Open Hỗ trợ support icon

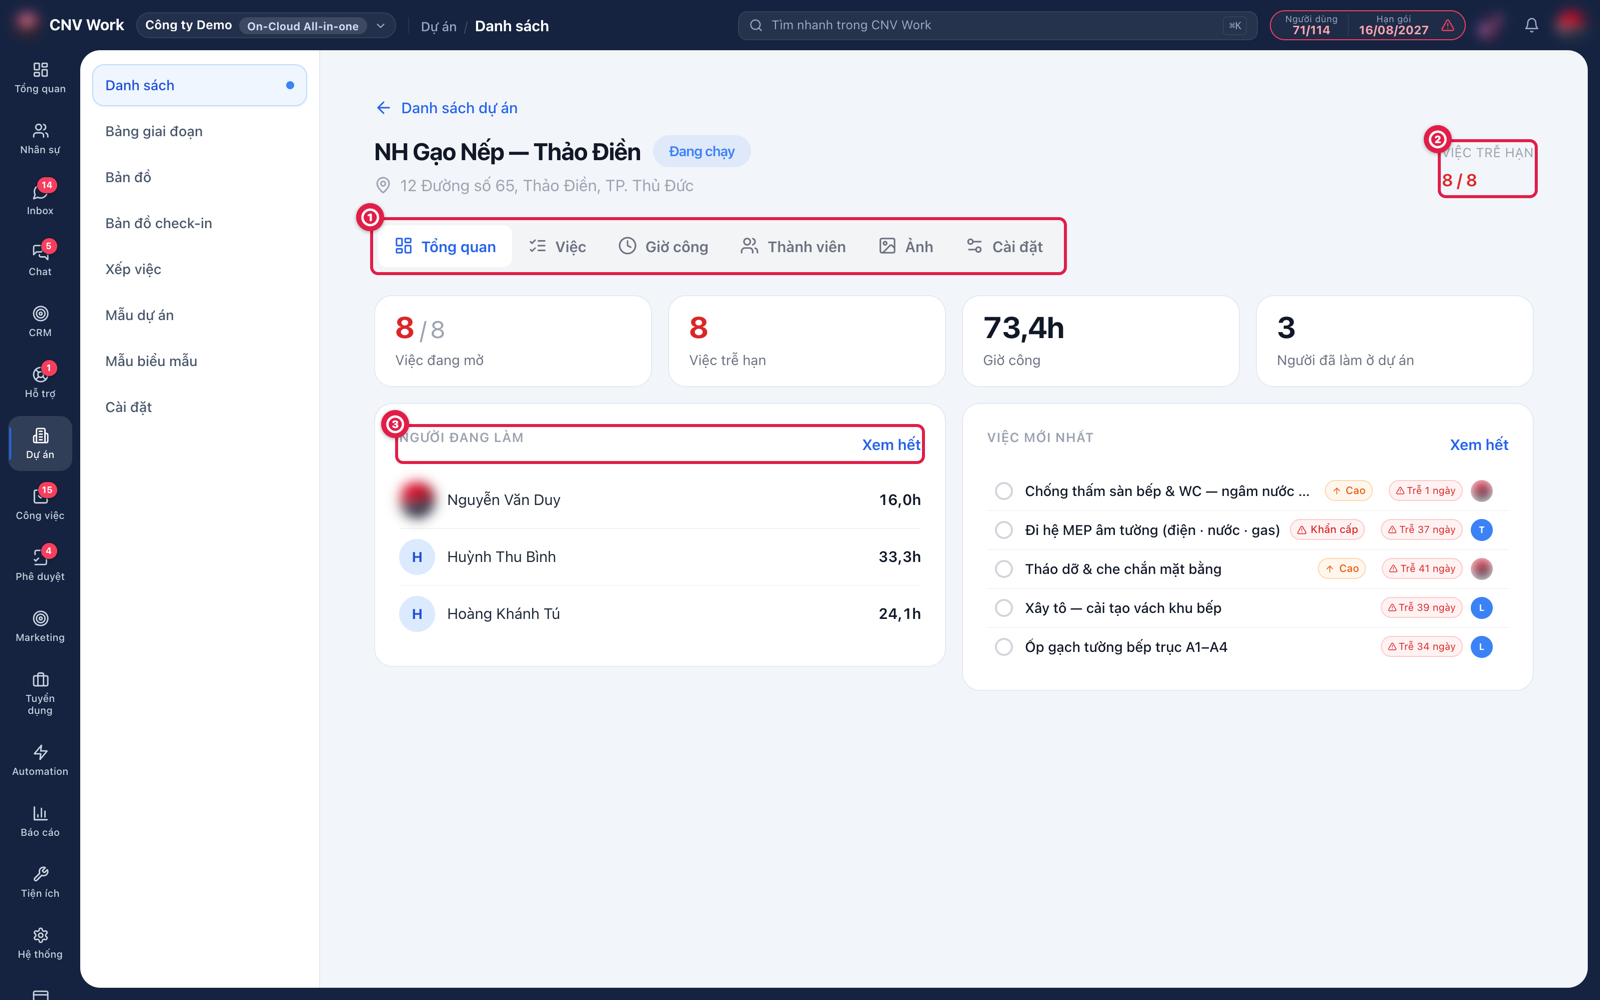(x=40, y=383)
